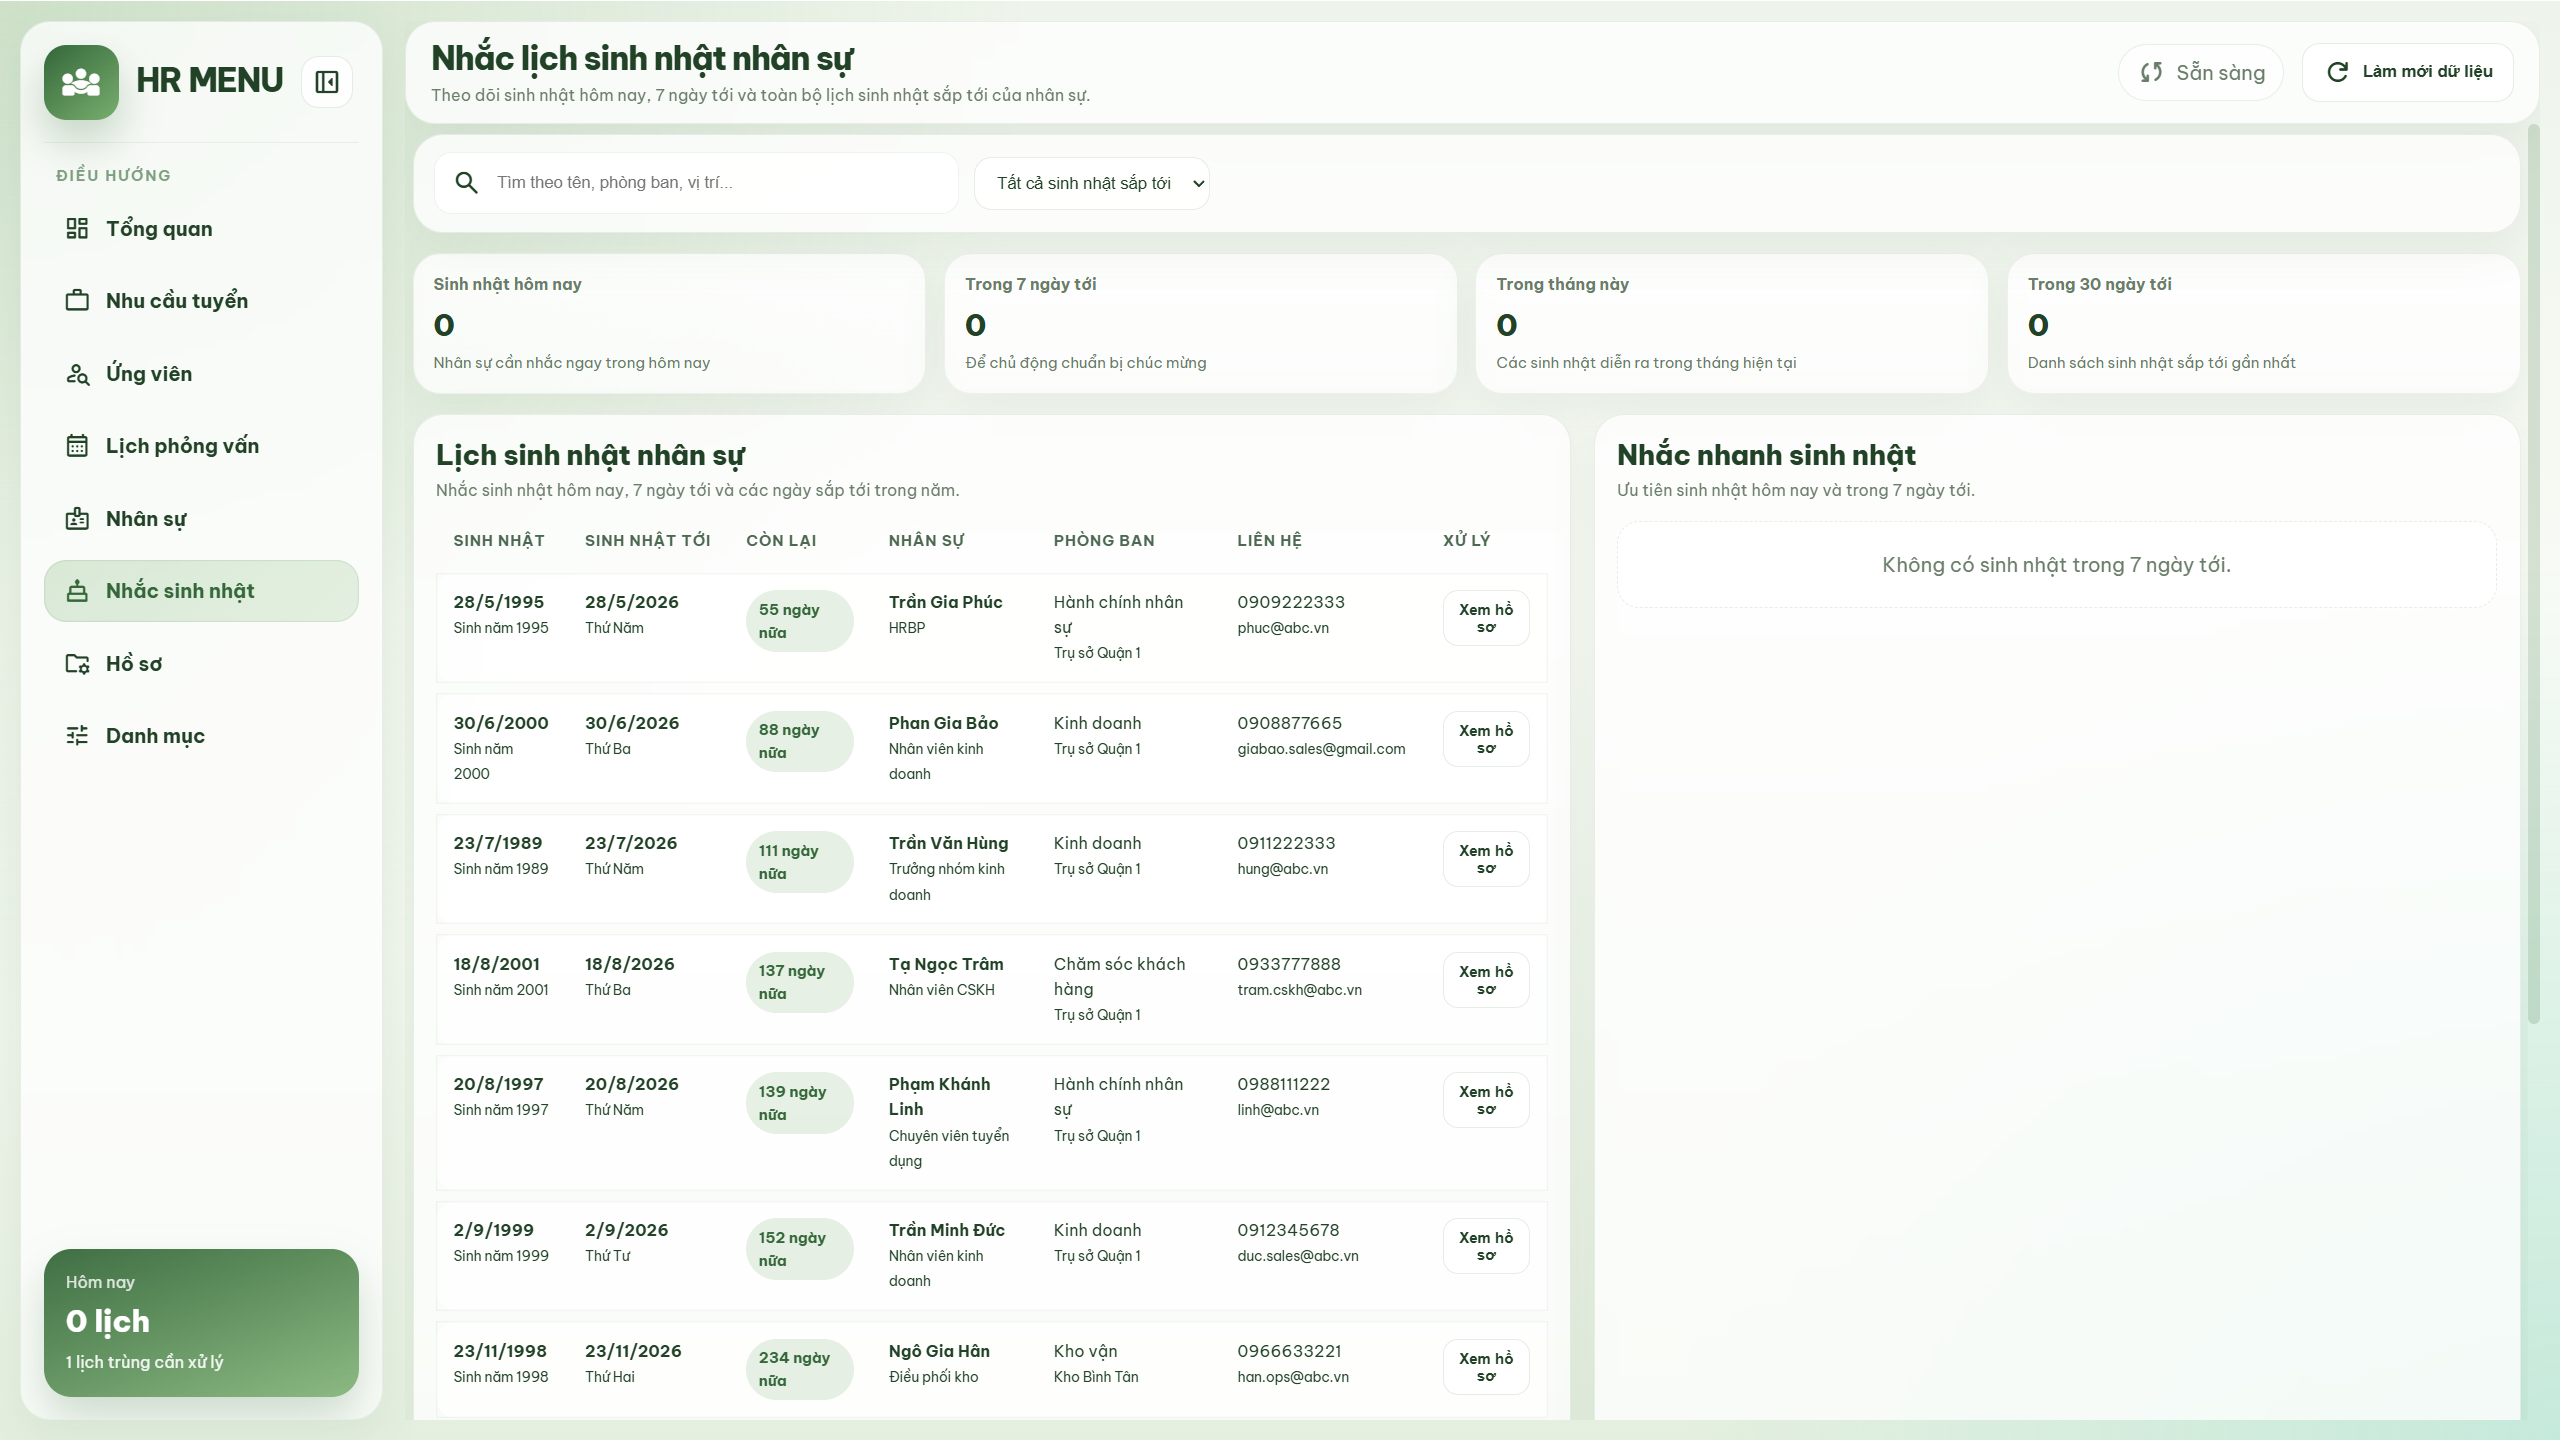This screenshot has height=1440, width=2560.
Task: Click the refresh icon on Làm mới dữ liệu
Action: pos(2337,71)
